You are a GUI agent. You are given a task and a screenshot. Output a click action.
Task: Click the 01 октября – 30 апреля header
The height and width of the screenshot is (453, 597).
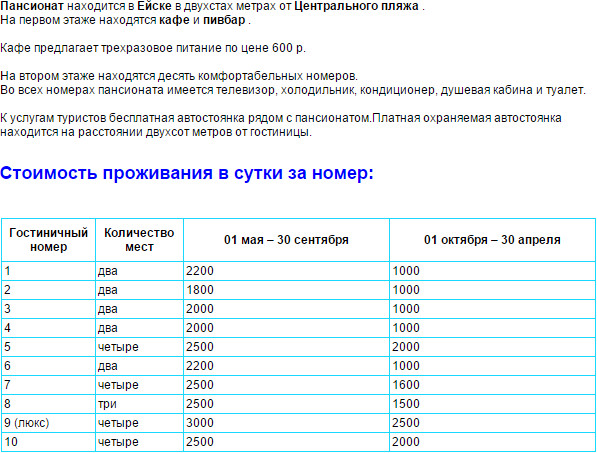point(492,240)
